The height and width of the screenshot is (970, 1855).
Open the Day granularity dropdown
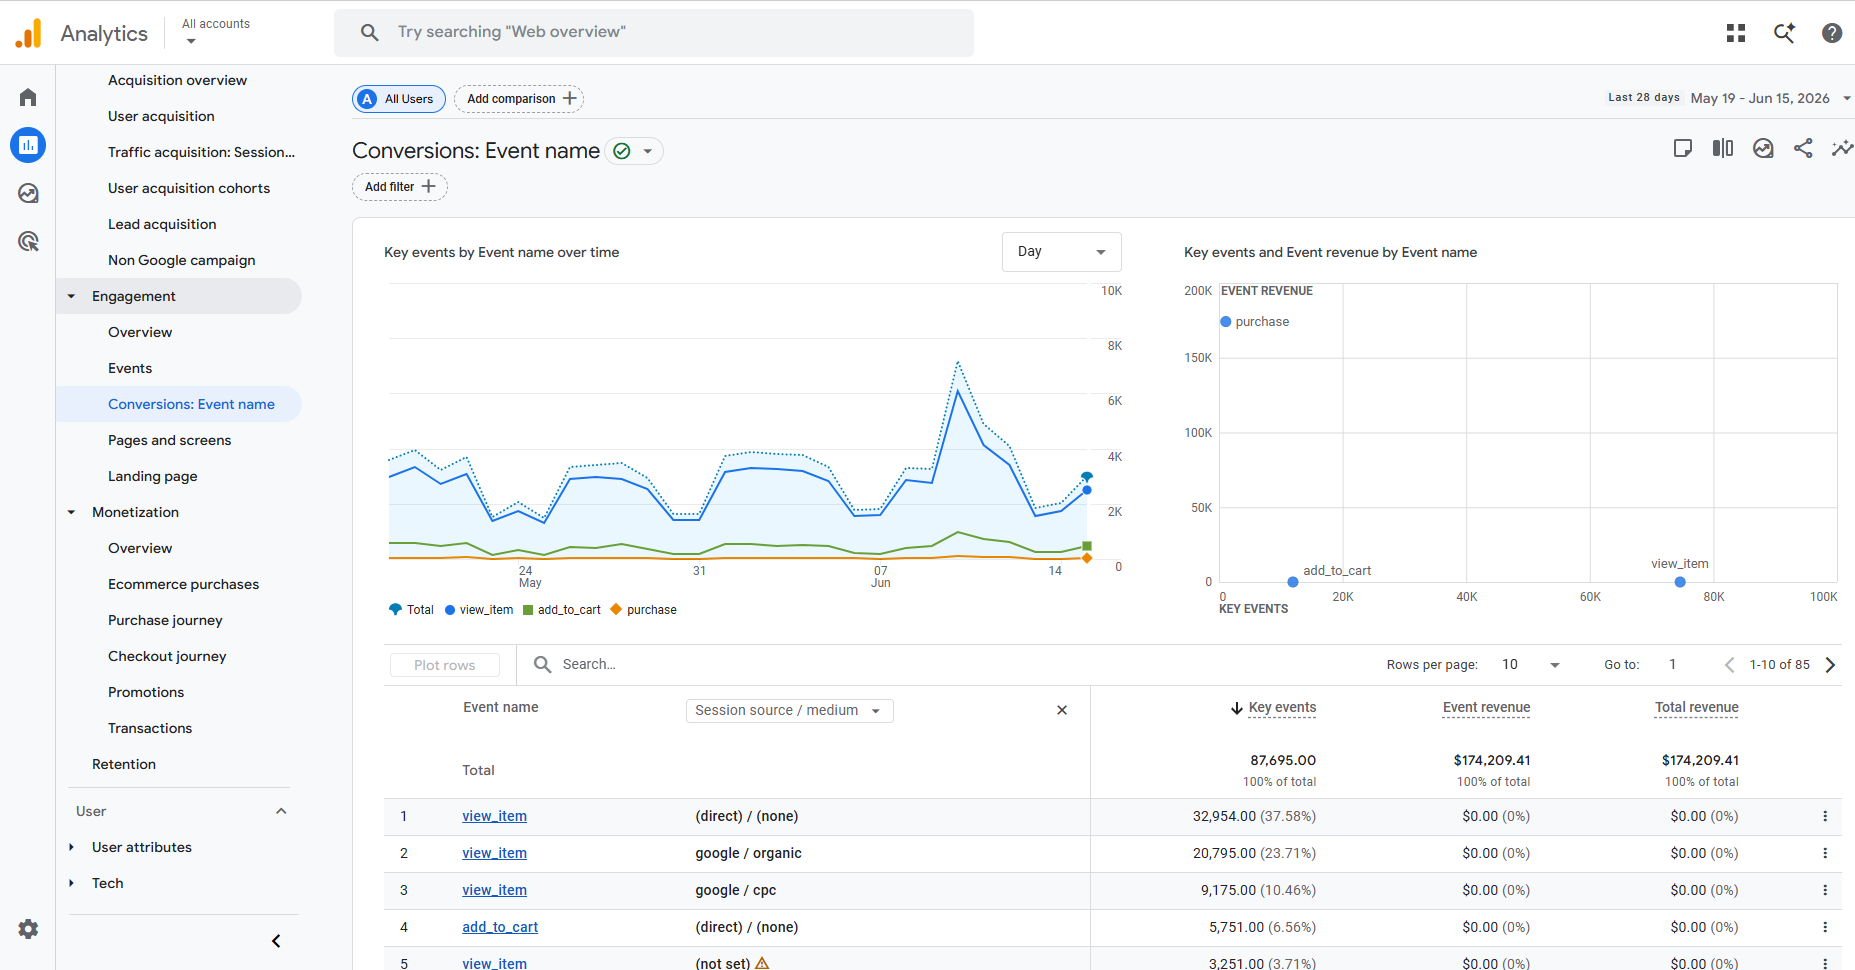[1061, 252]
